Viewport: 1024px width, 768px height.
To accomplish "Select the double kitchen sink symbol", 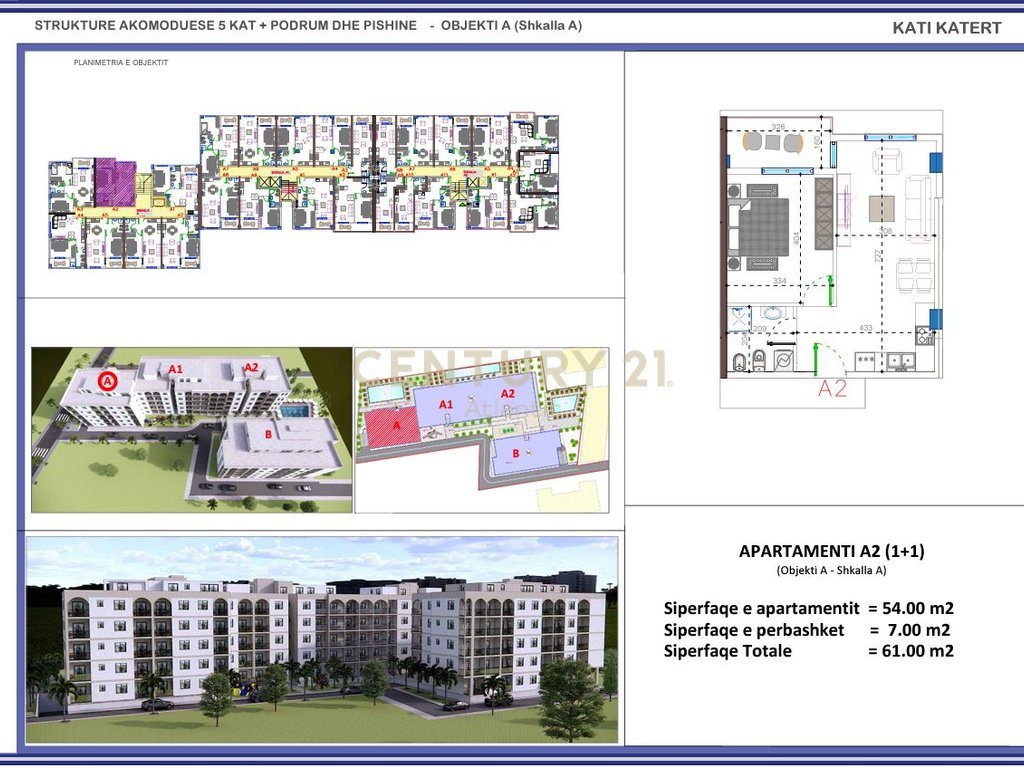I will pos(901,362).
